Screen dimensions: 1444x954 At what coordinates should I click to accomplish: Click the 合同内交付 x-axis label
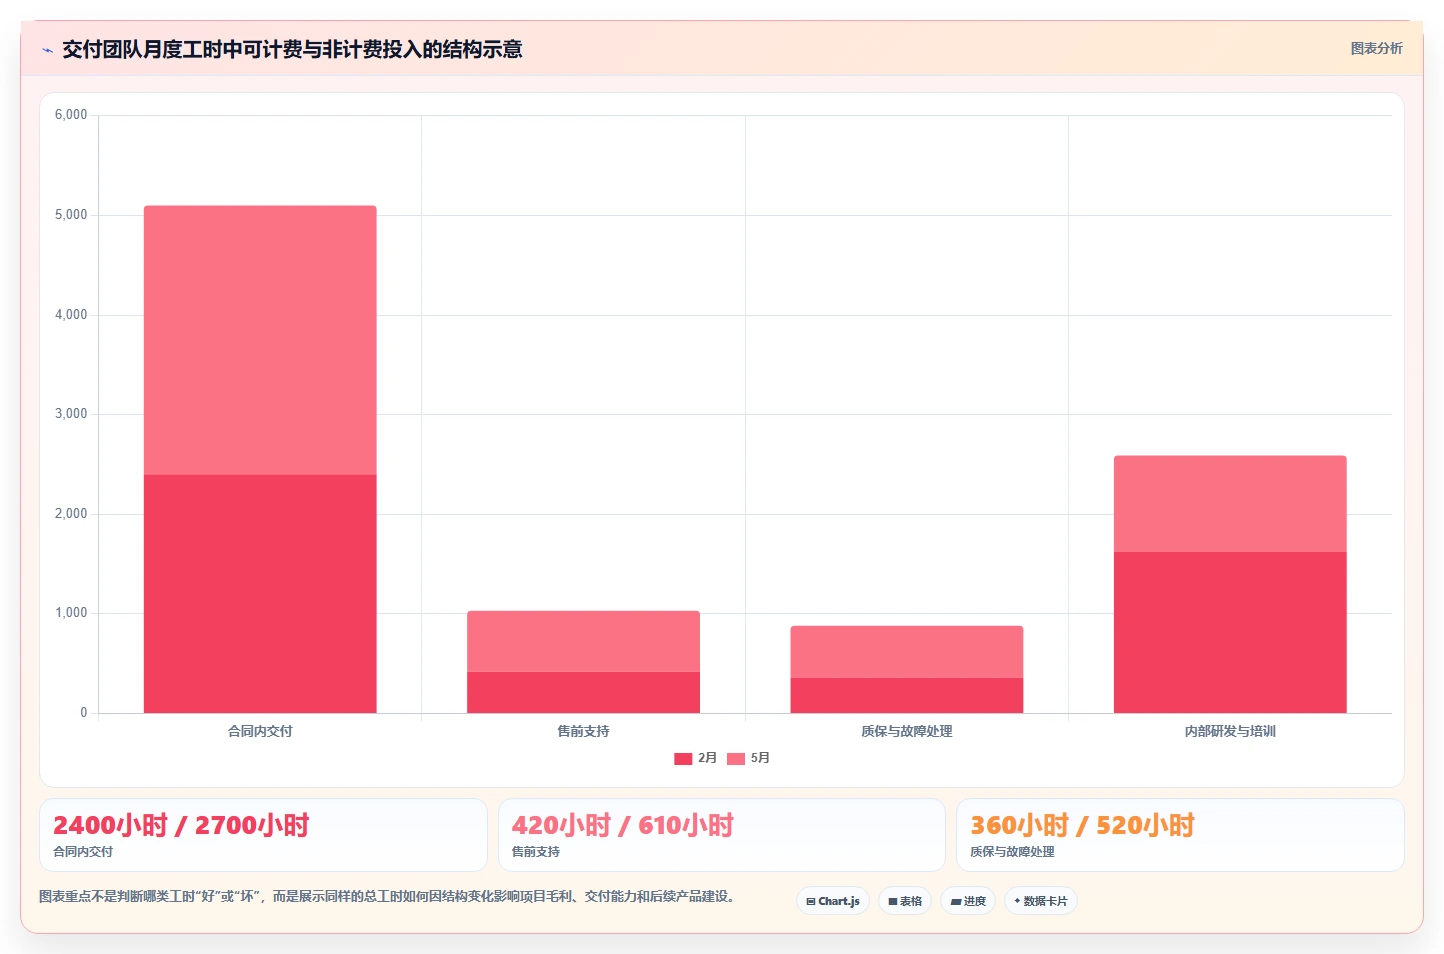[x=260, y=731]
